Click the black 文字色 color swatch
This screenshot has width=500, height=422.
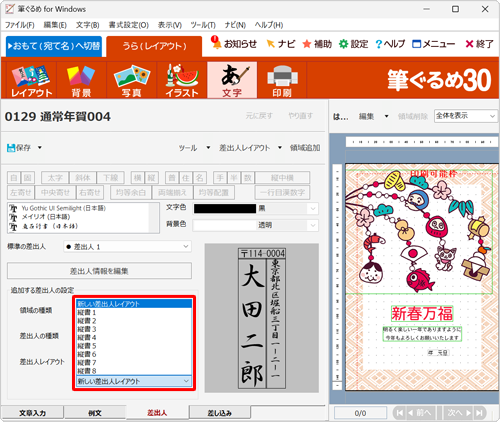225,209
